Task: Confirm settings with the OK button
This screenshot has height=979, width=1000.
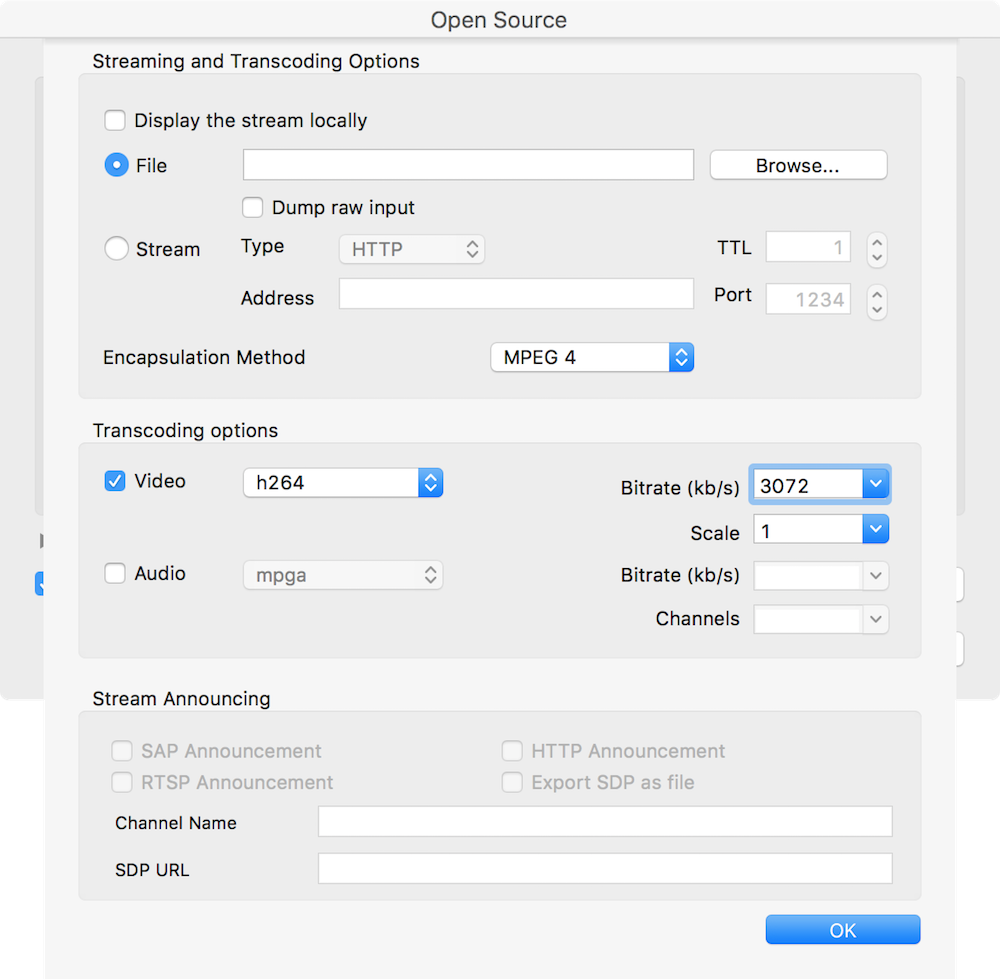Action: coord(843,930)
